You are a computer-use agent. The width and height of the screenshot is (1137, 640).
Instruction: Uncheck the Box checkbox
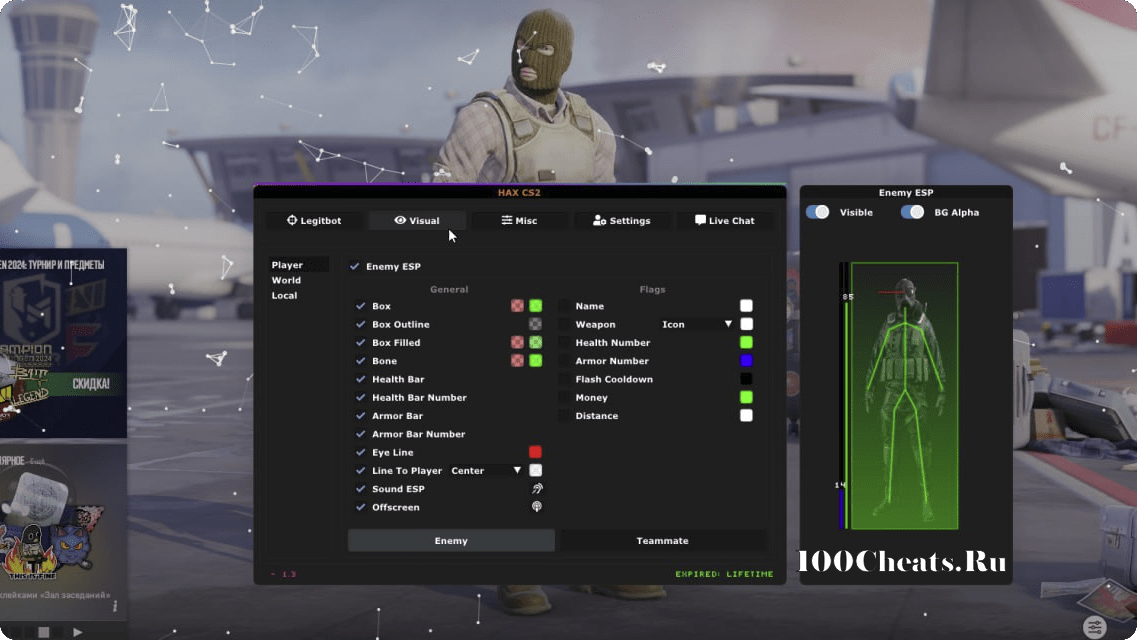360,306
